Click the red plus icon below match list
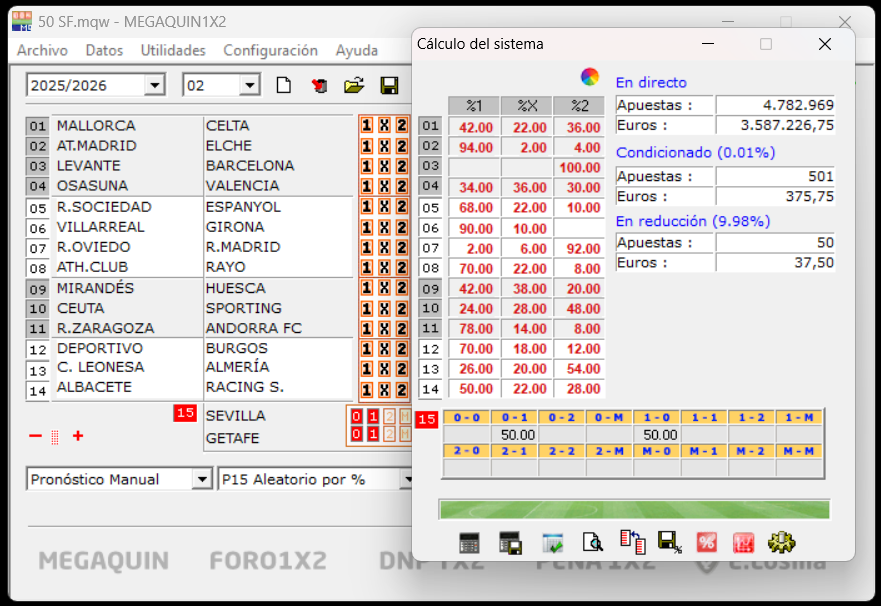 (x=78, y=436)
